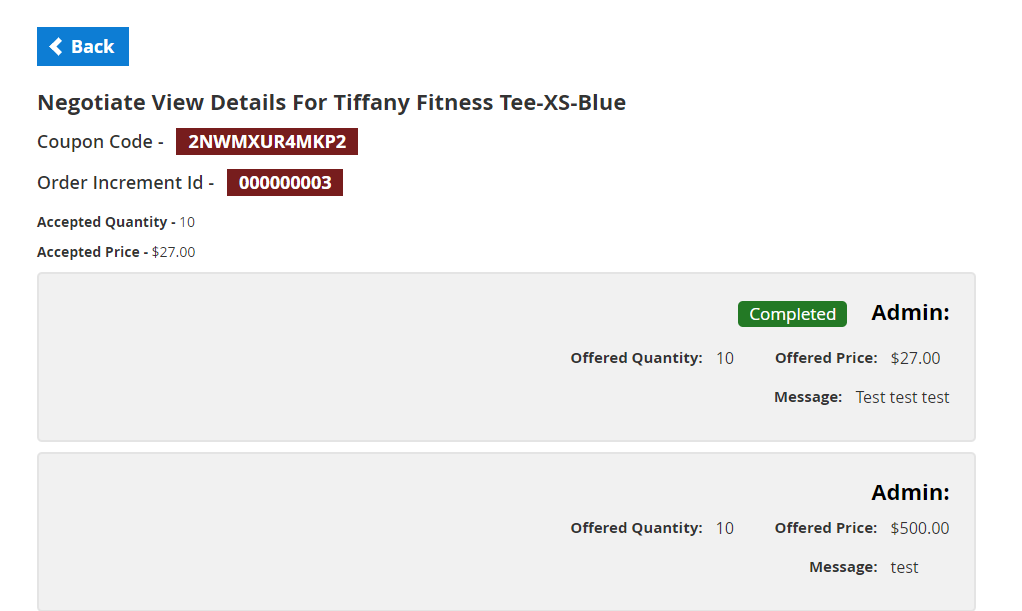1022x611 pixels.
Task: Click the Accepted Quantity label
Action: point(106,222)
